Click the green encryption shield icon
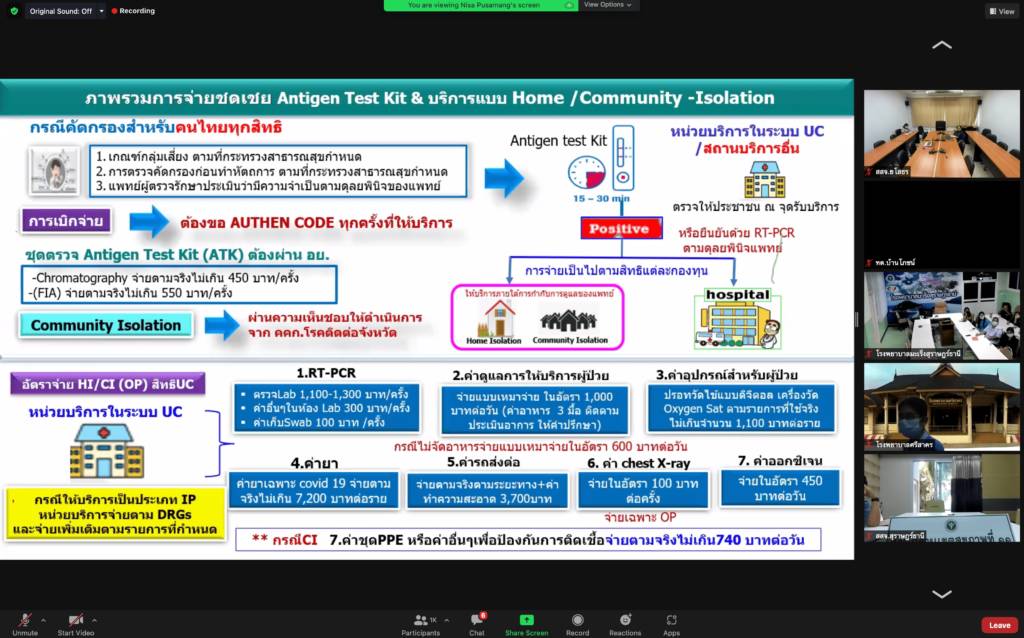Image resolution: width=1024 pixels, height=638 pixels. (x=14, y=11)
